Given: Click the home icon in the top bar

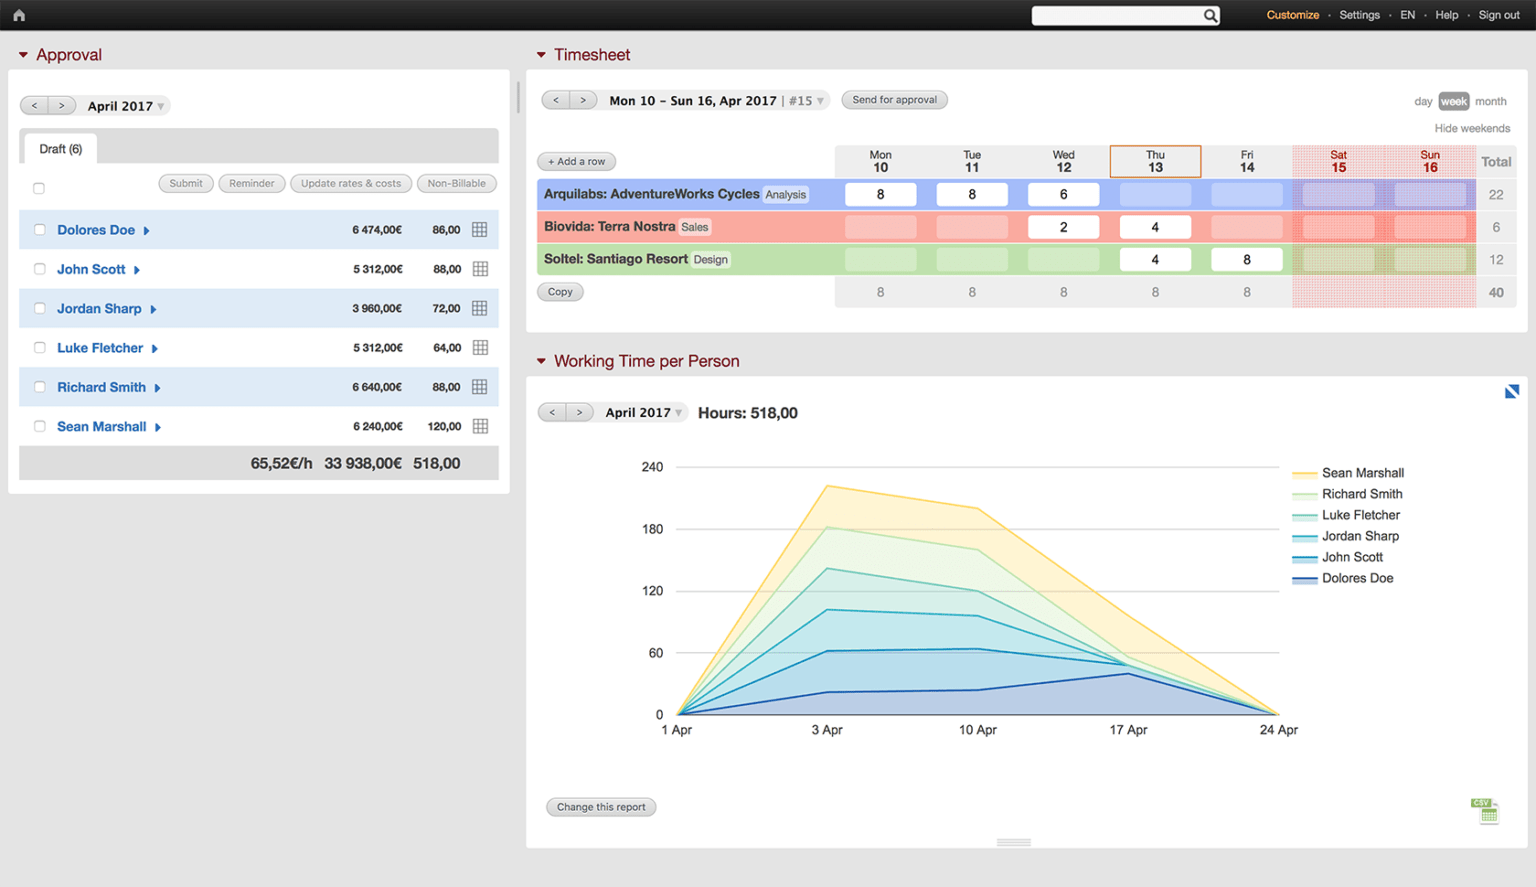Looking at the screenshot, I should point(18,15).
